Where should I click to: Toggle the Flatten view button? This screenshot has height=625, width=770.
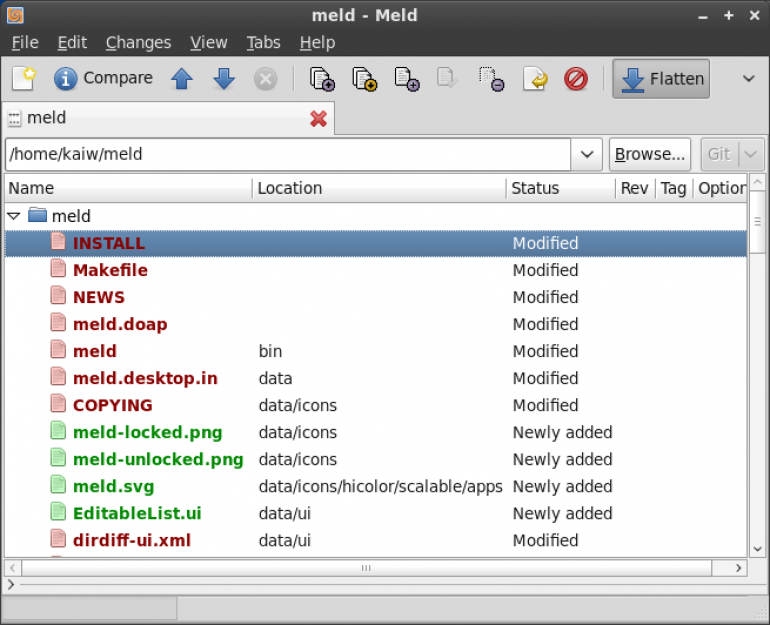(661, 79)
